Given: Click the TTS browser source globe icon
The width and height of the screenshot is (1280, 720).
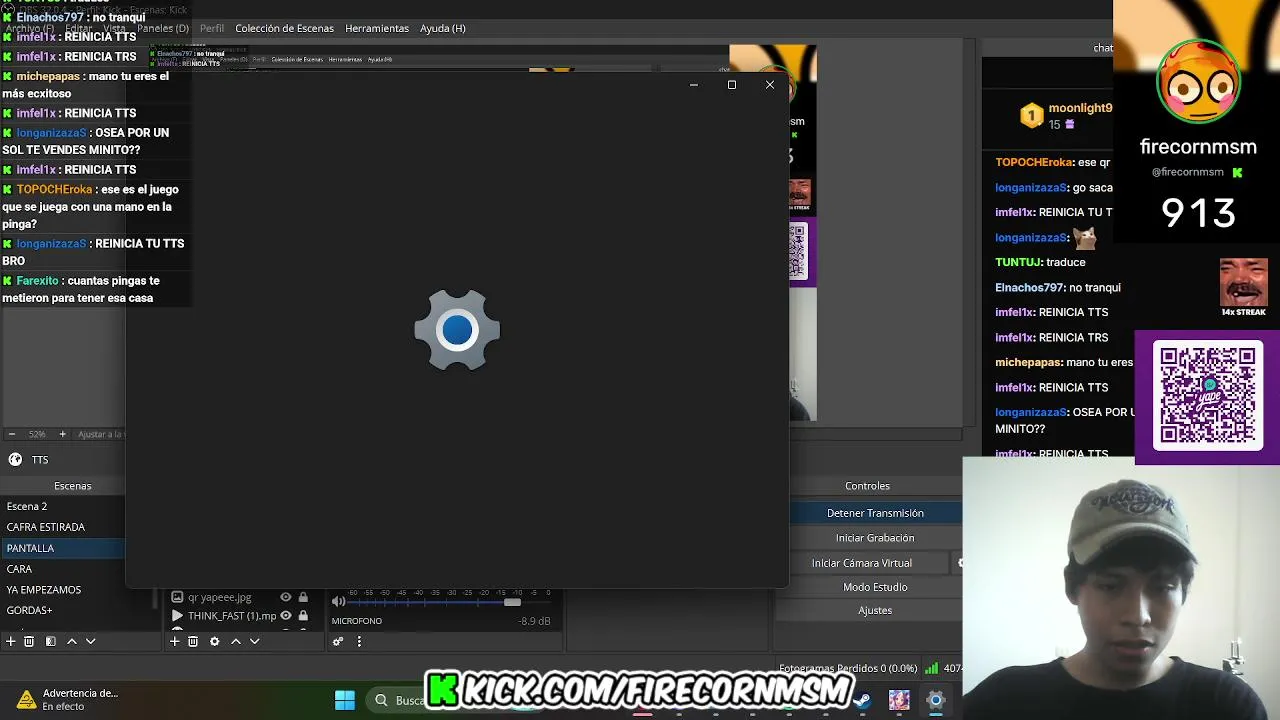Looking at the screenshot, I should click(15, 459).
